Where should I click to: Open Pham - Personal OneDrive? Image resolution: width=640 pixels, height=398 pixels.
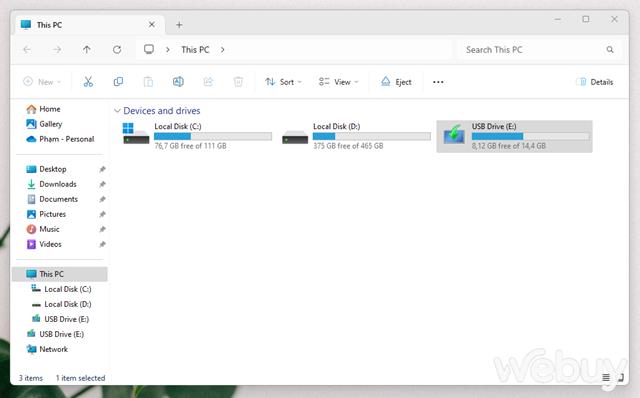60,139
